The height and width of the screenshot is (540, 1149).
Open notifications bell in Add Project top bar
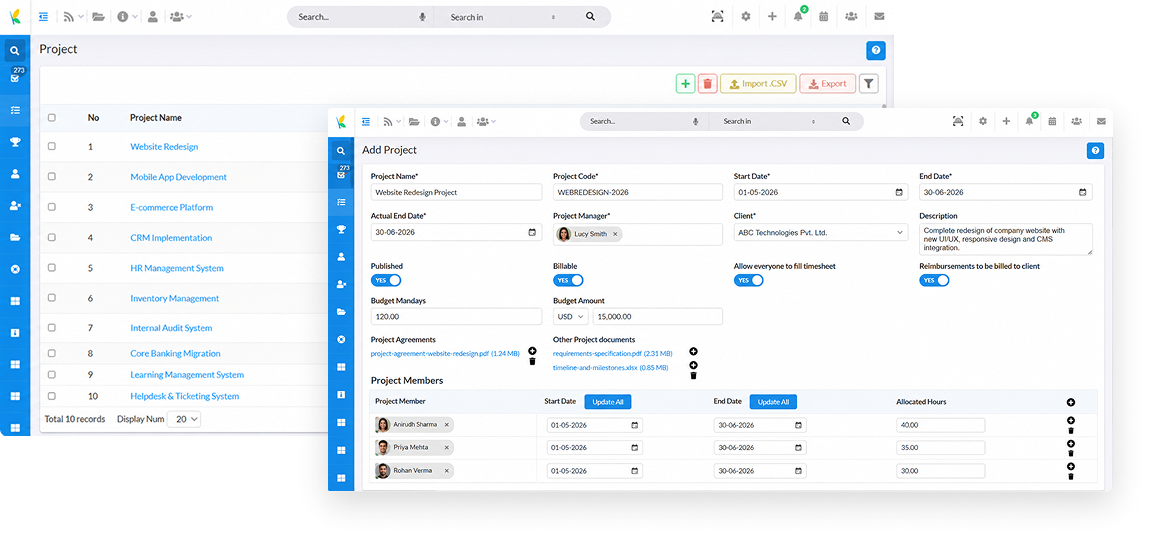(x=1030, y=121)
